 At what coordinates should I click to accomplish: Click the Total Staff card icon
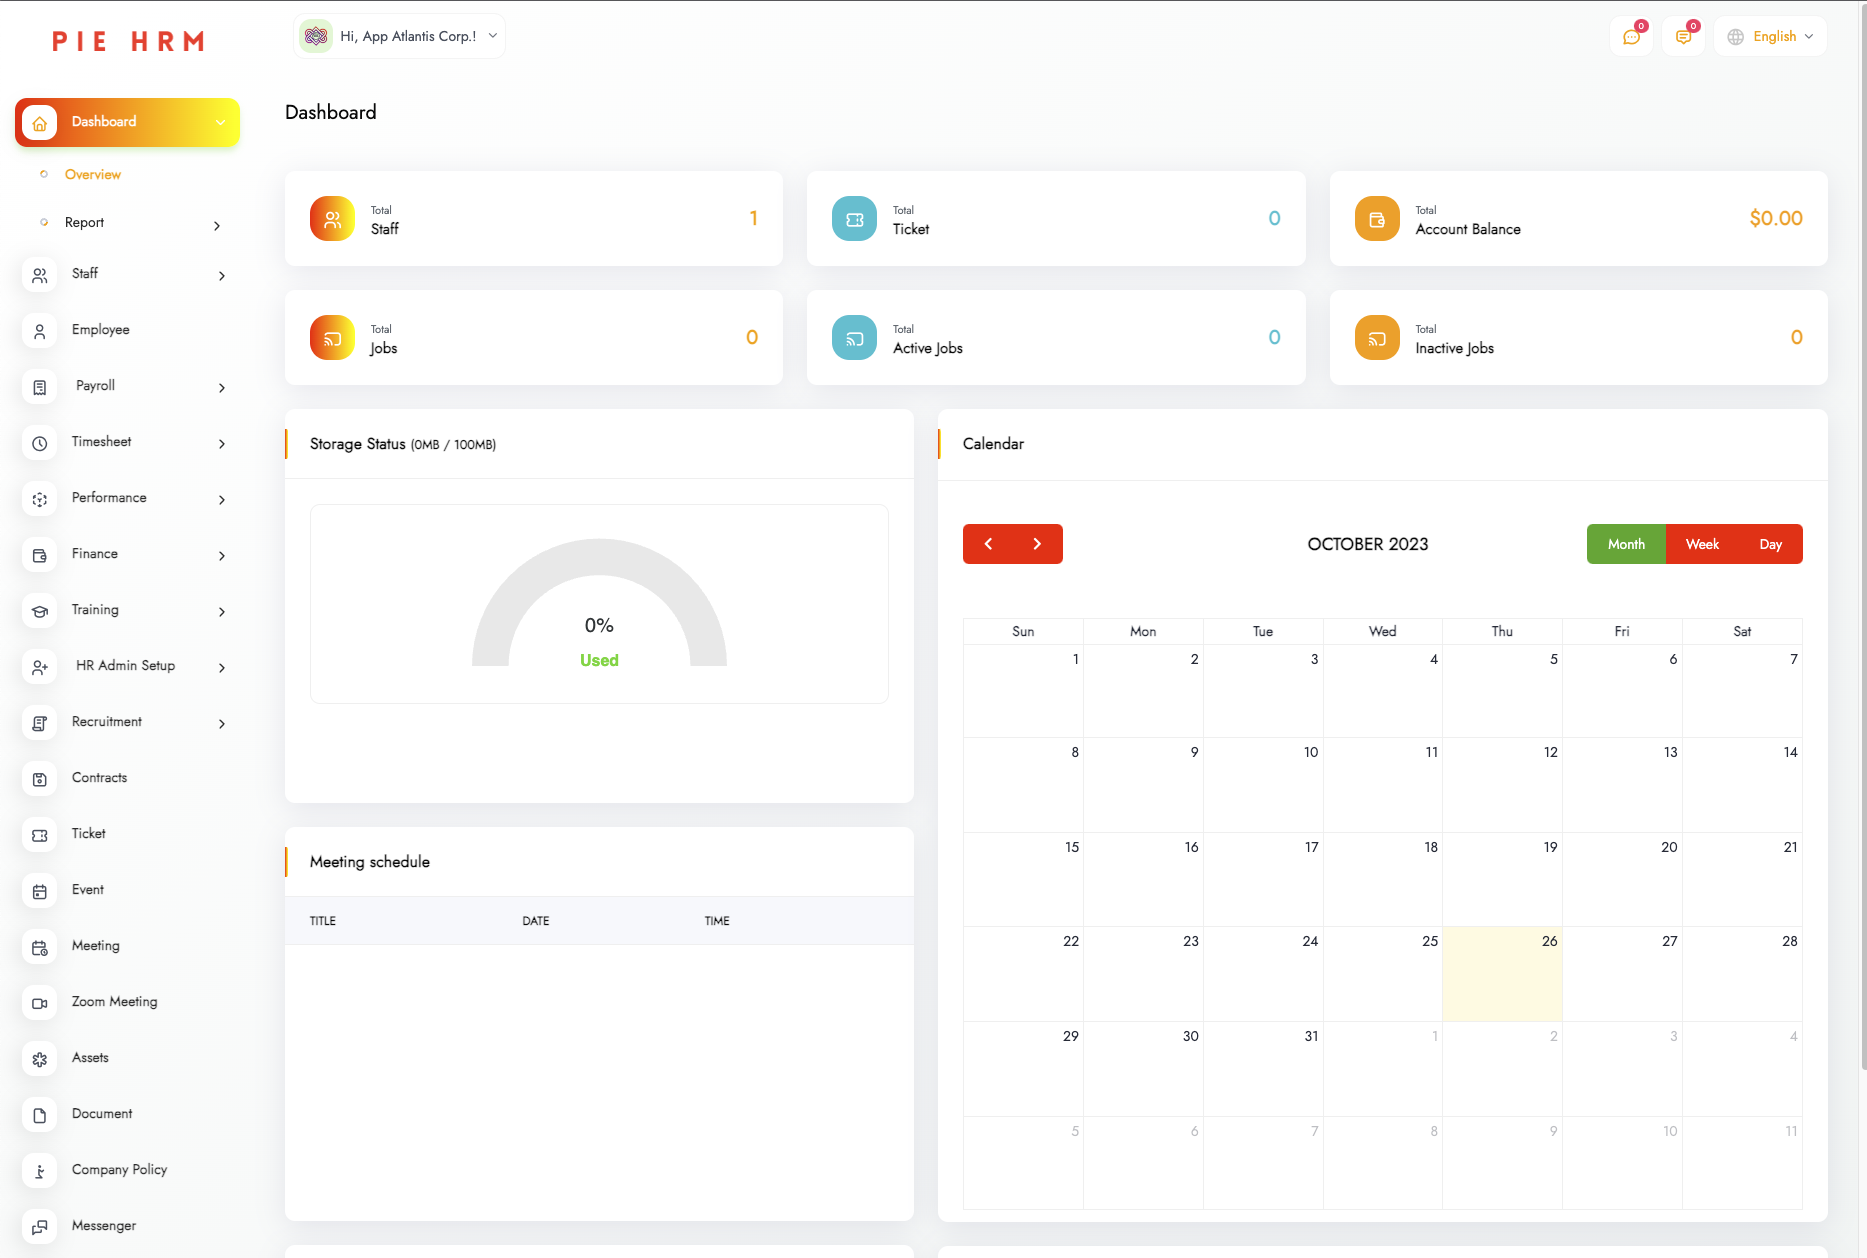tap(332, 219)
